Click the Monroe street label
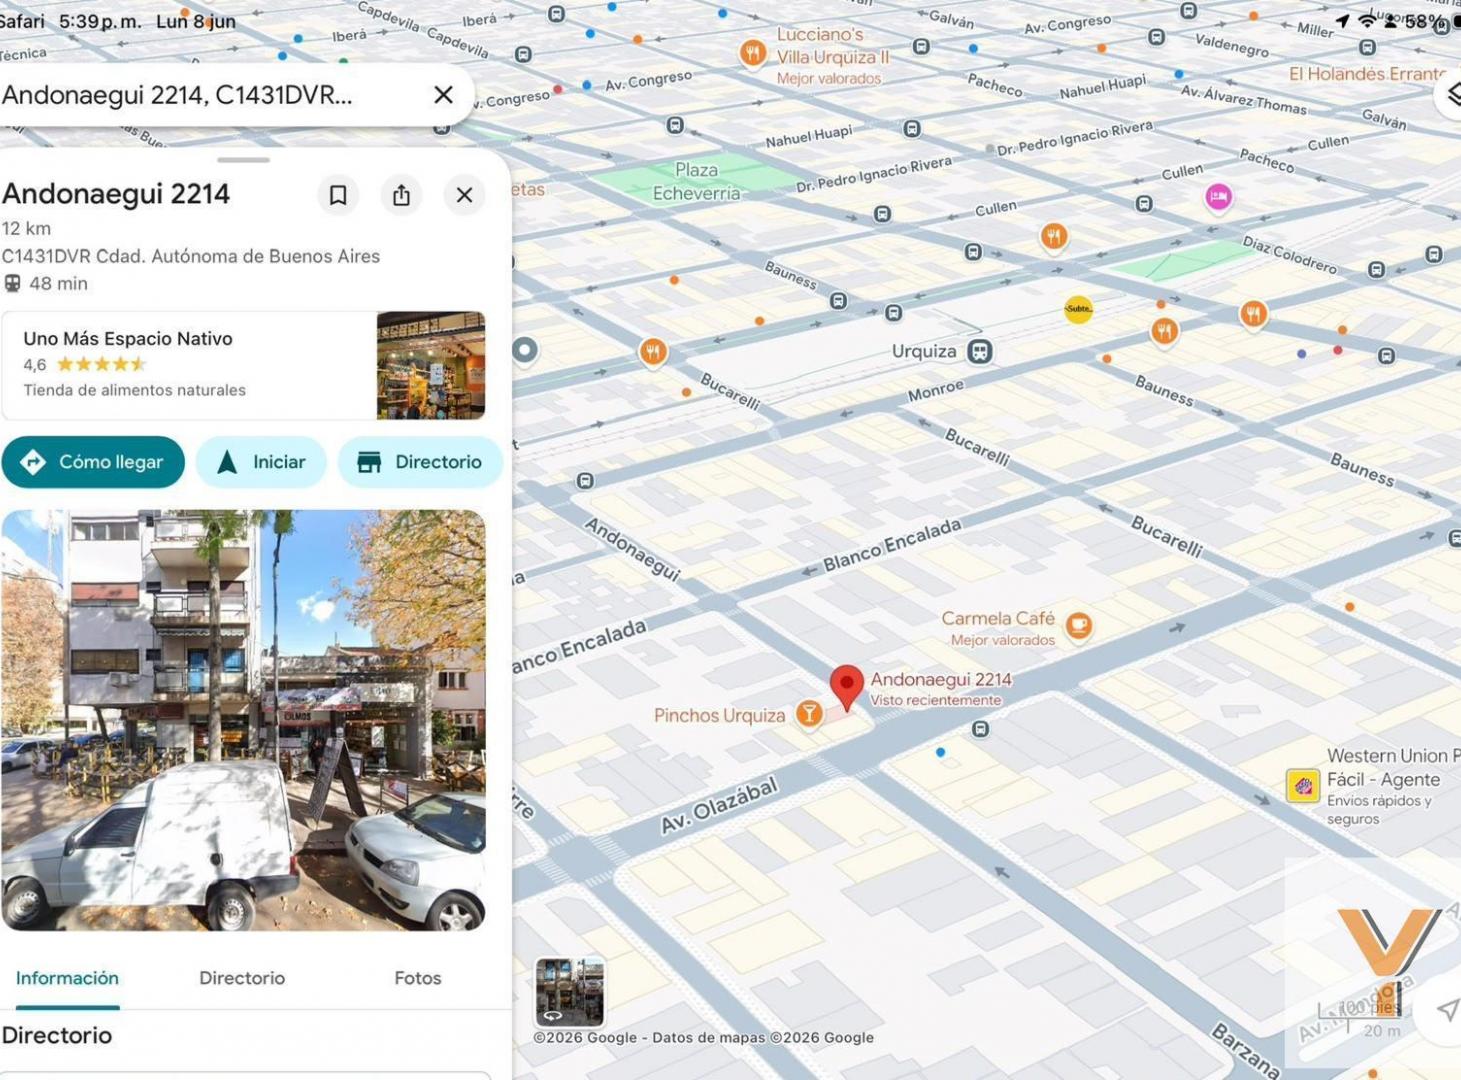 pos(936,390)
